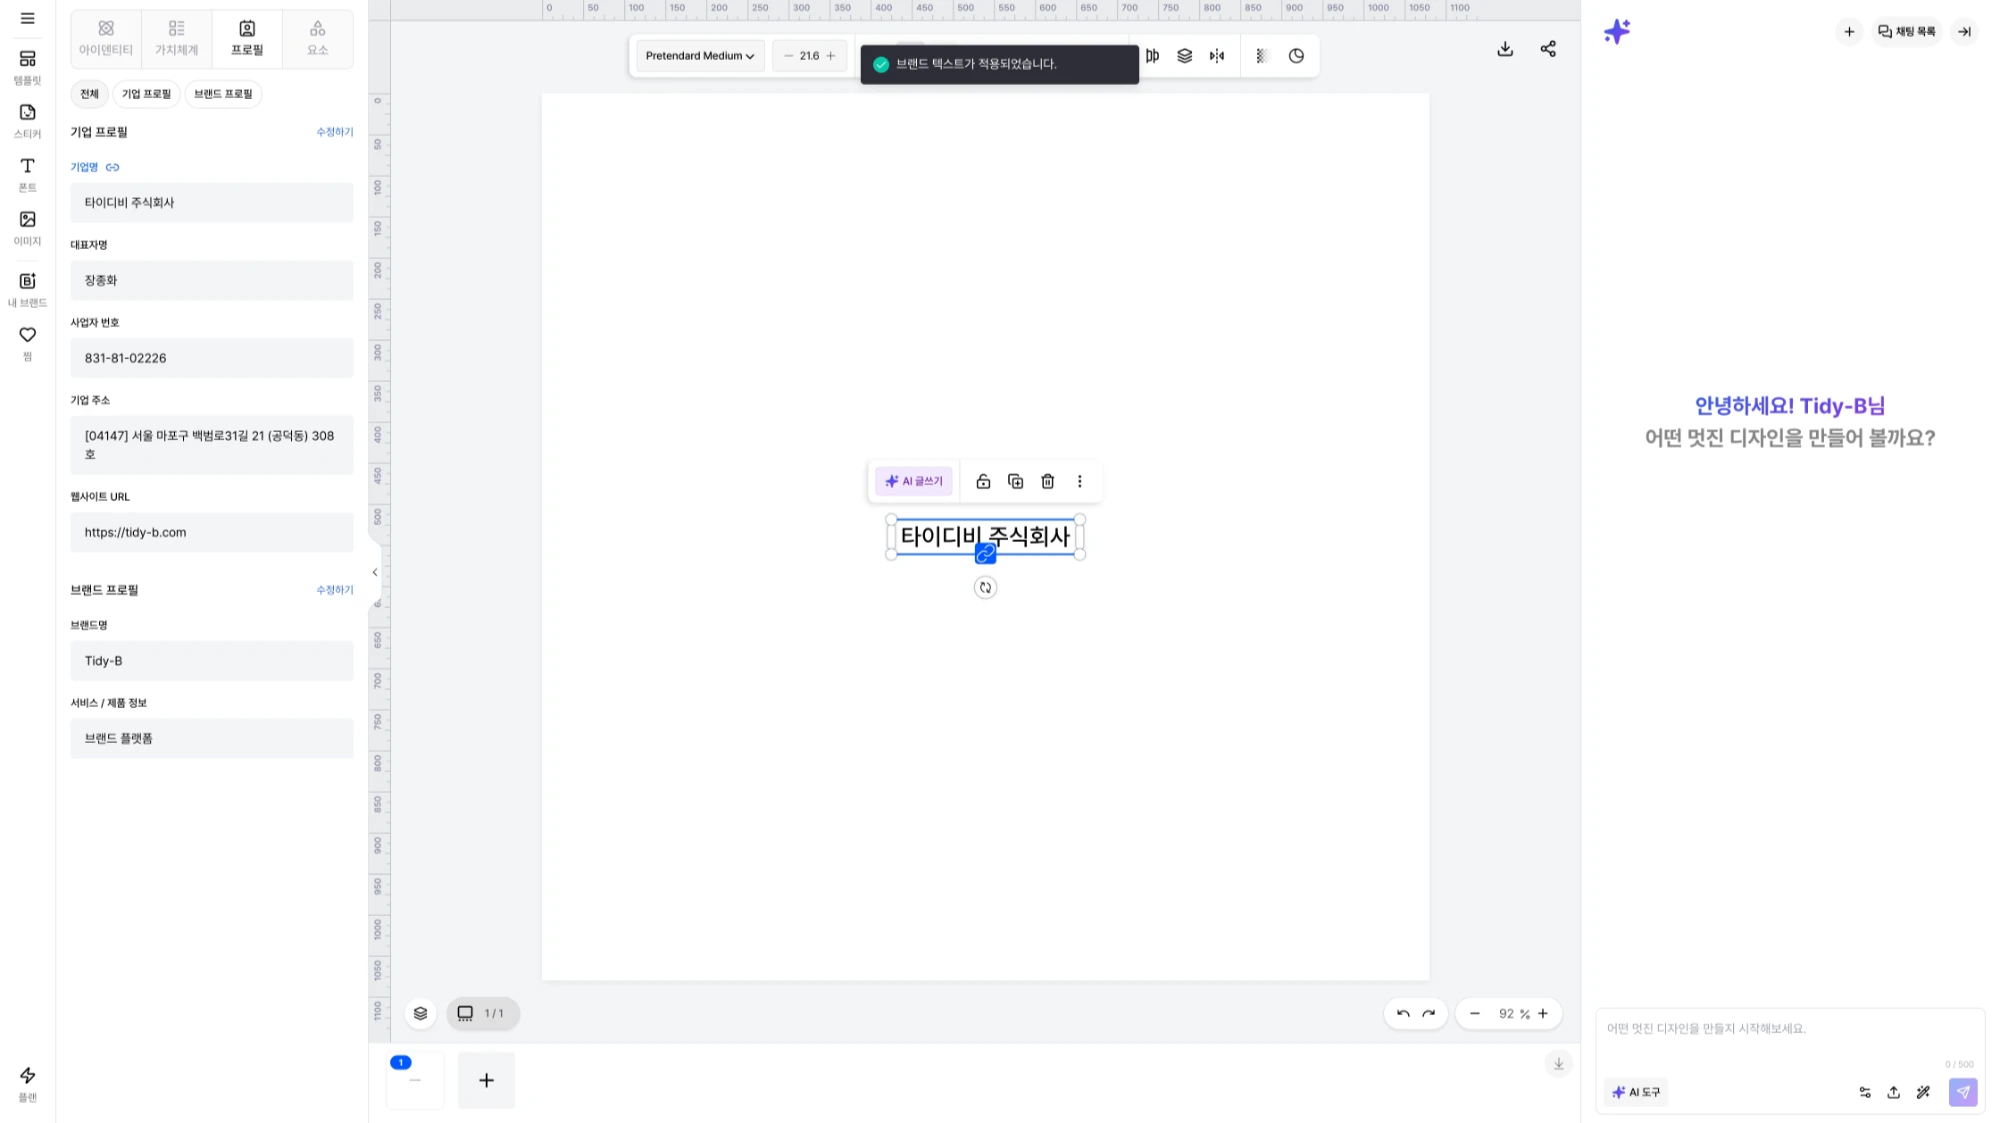Open the layer order icon in top toolbar
This screenshot has width=2000, height=1123.
point(1184,56)
